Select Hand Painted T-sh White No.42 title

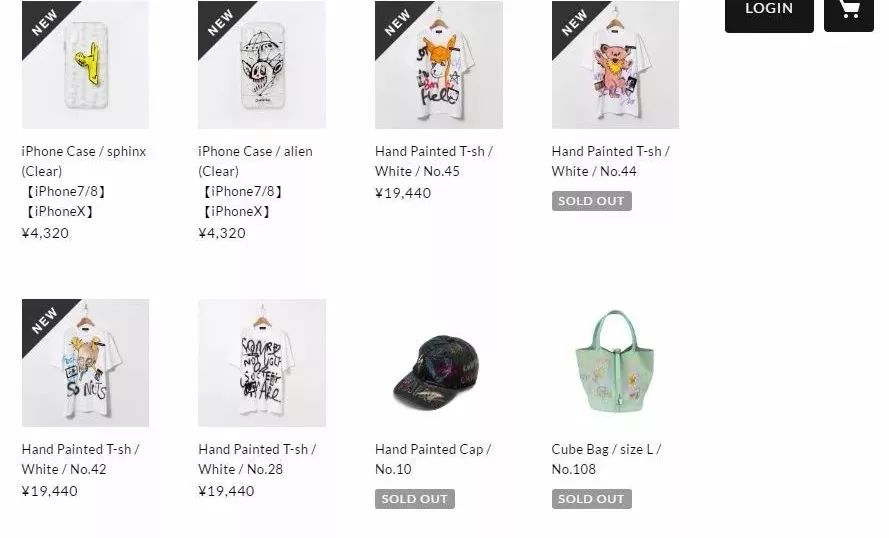tap(81, 459)
